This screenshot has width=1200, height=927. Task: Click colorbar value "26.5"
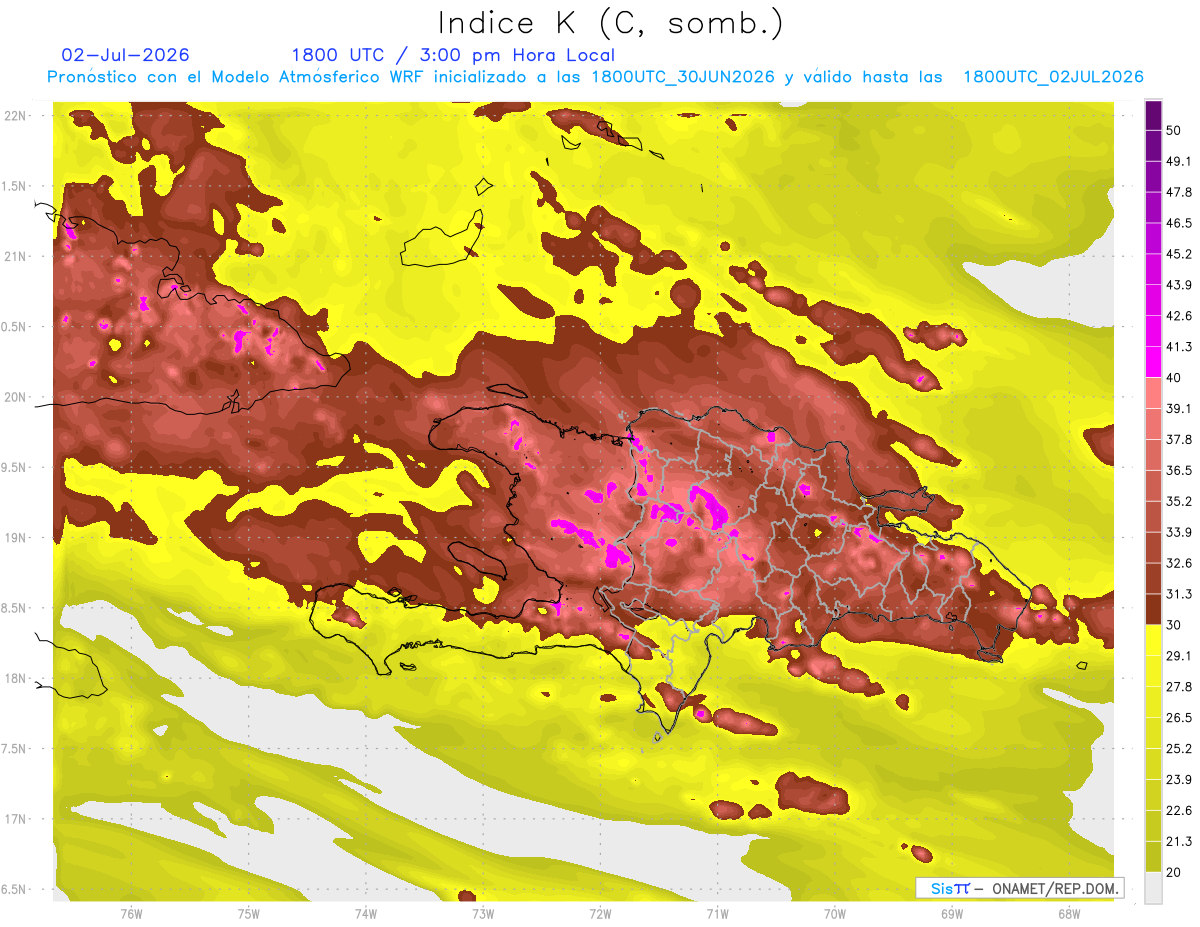pyautogui.click(x=1179, y=718)
